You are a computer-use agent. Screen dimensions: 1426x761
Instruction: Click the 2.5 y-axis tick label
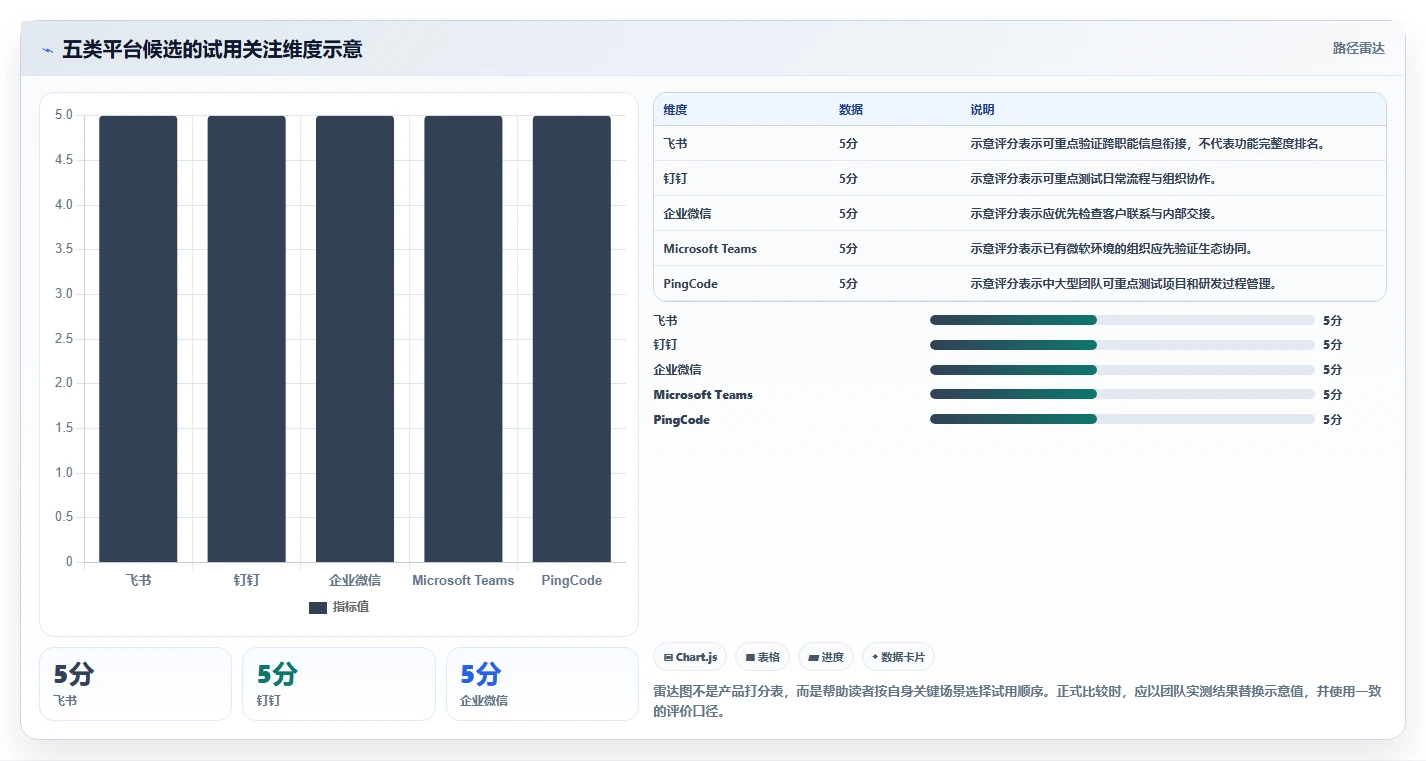click(64, 339)
